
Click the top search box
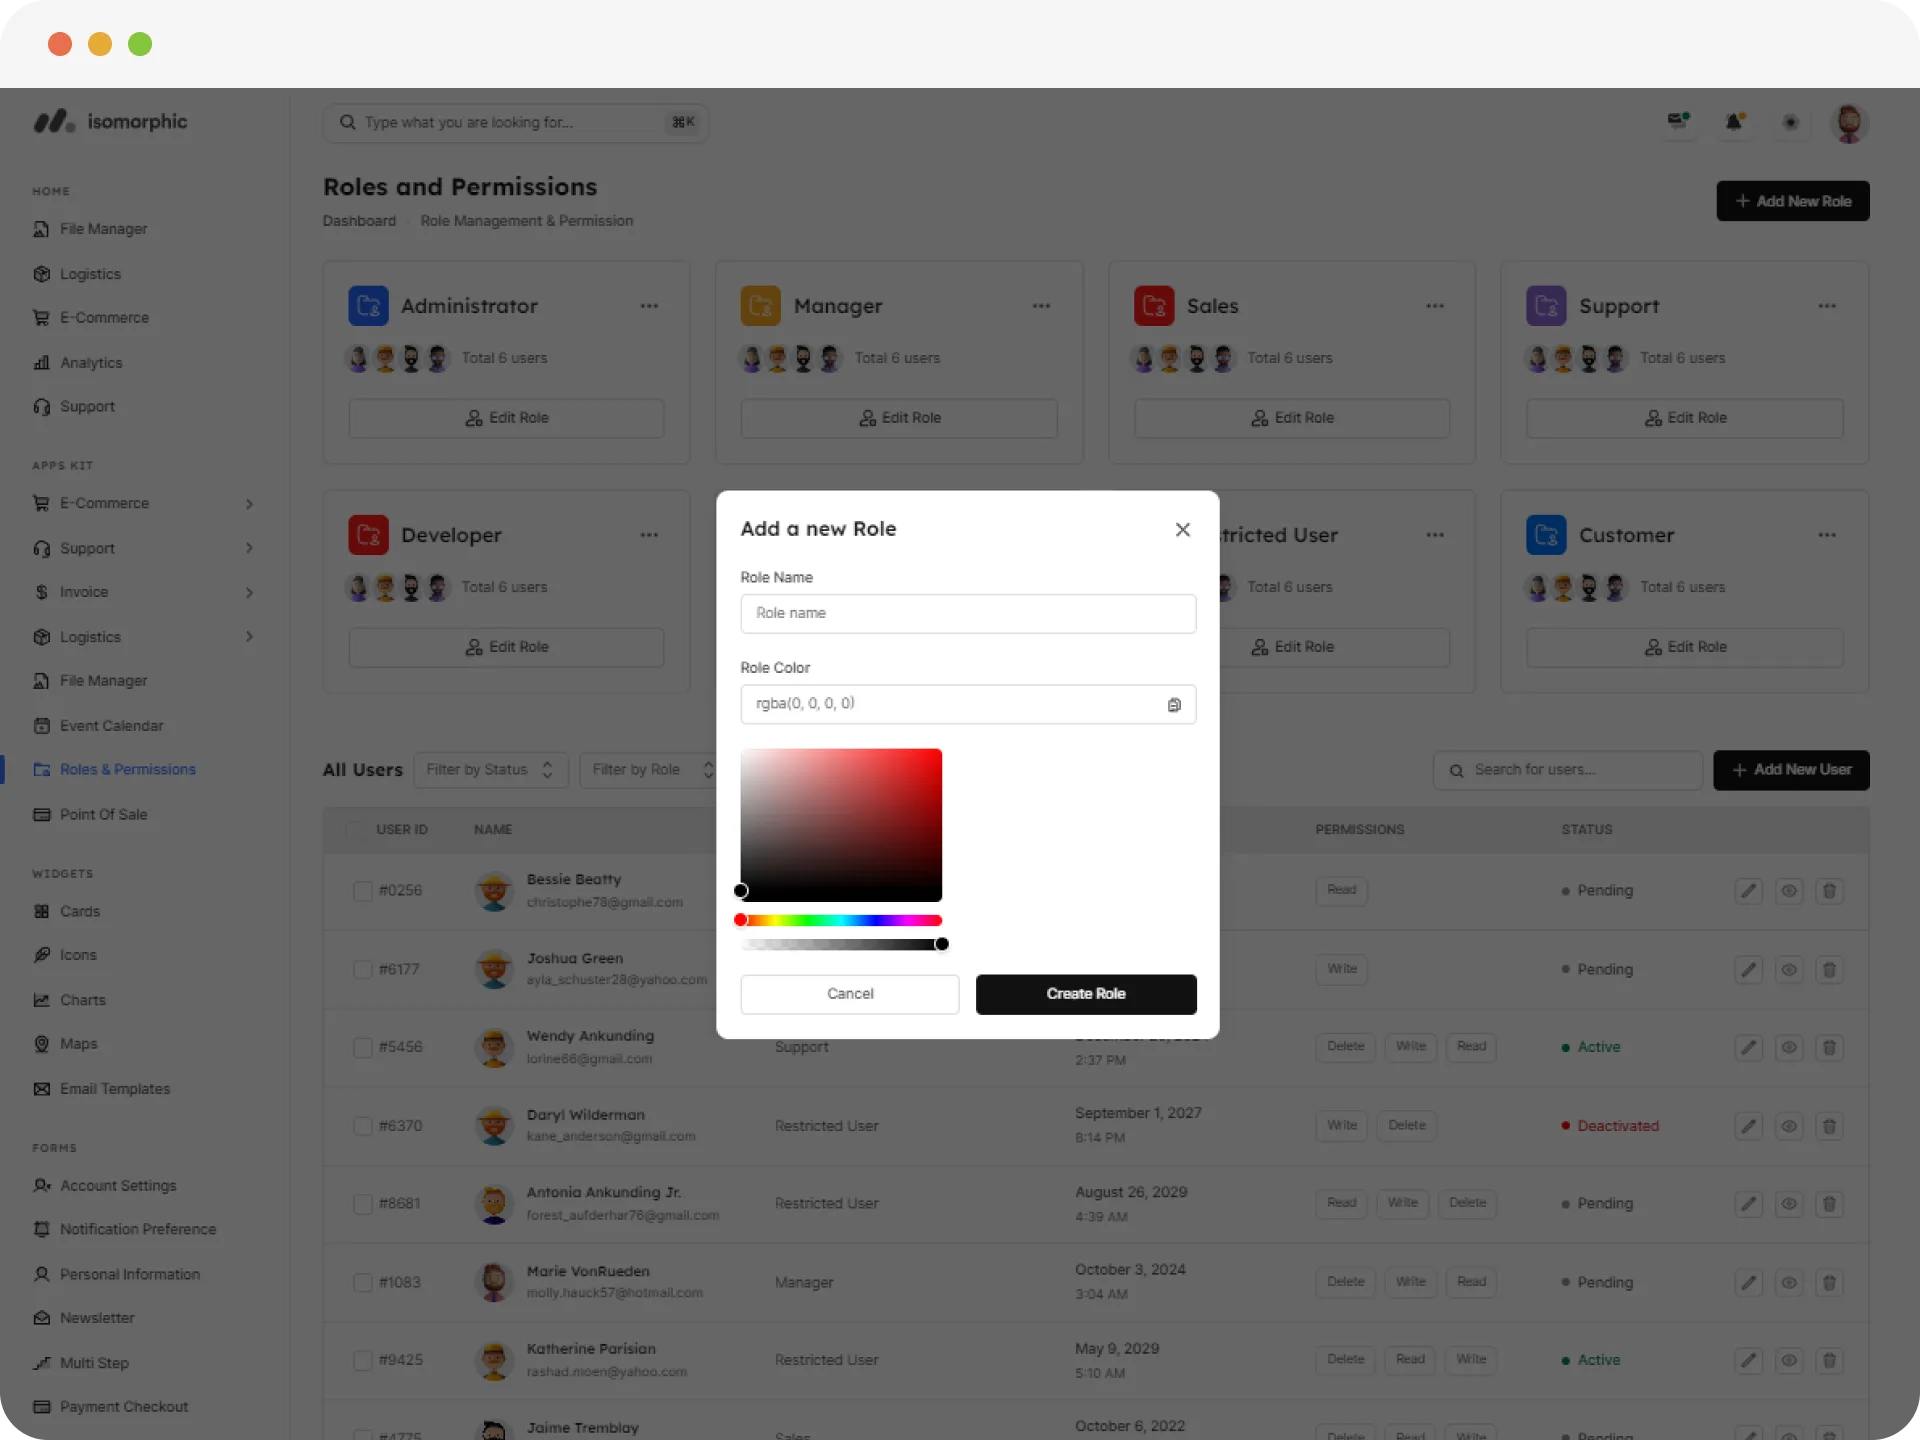click(x=516, y=122)
